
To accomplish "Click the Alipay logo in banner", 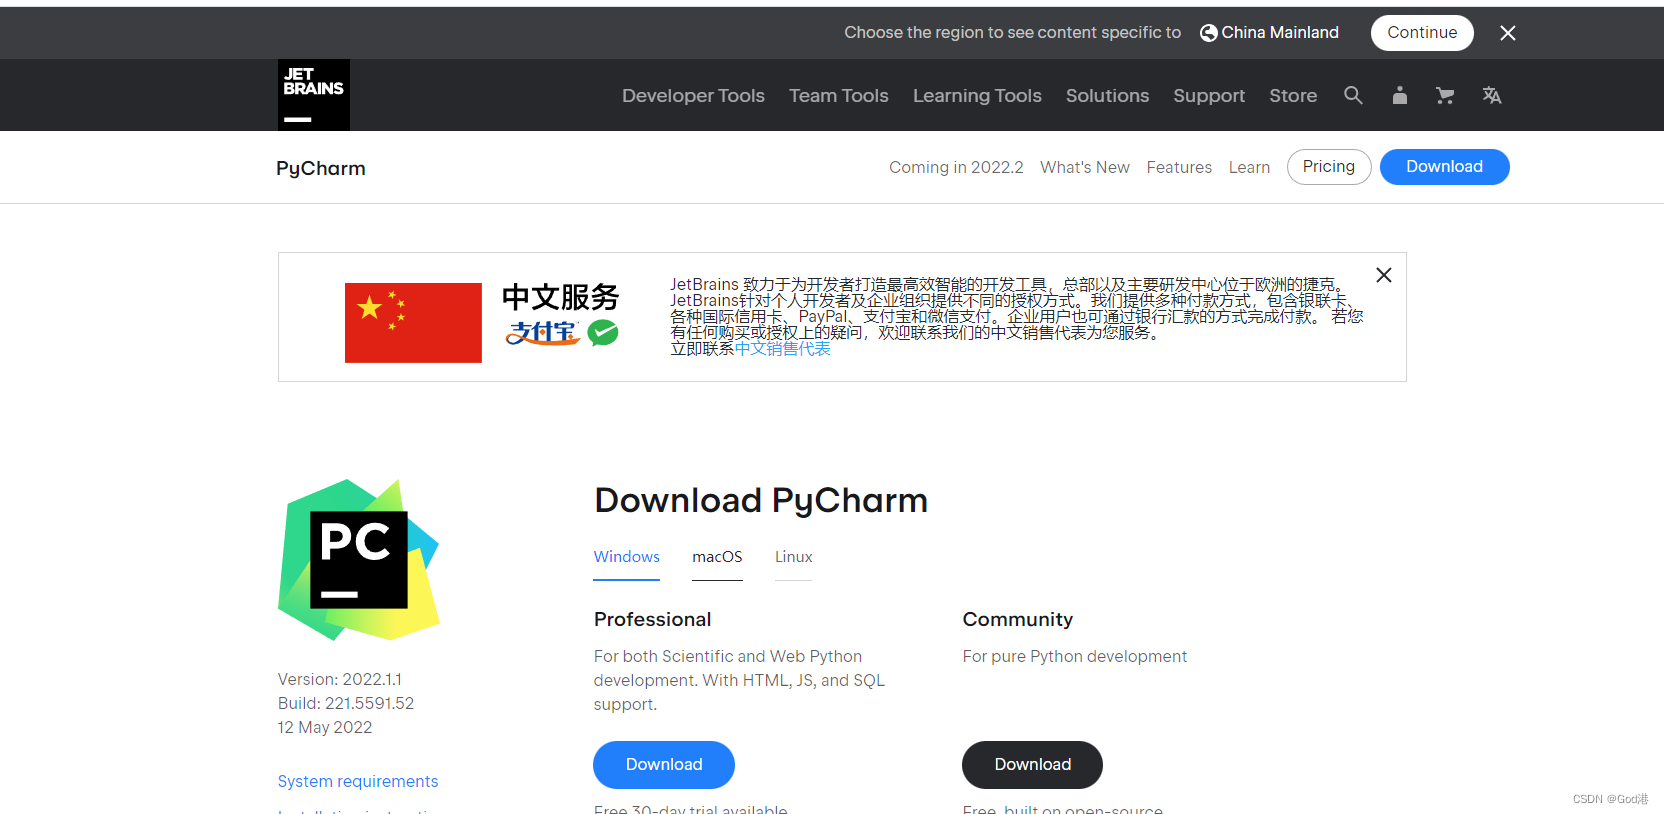I will point(543,333).
